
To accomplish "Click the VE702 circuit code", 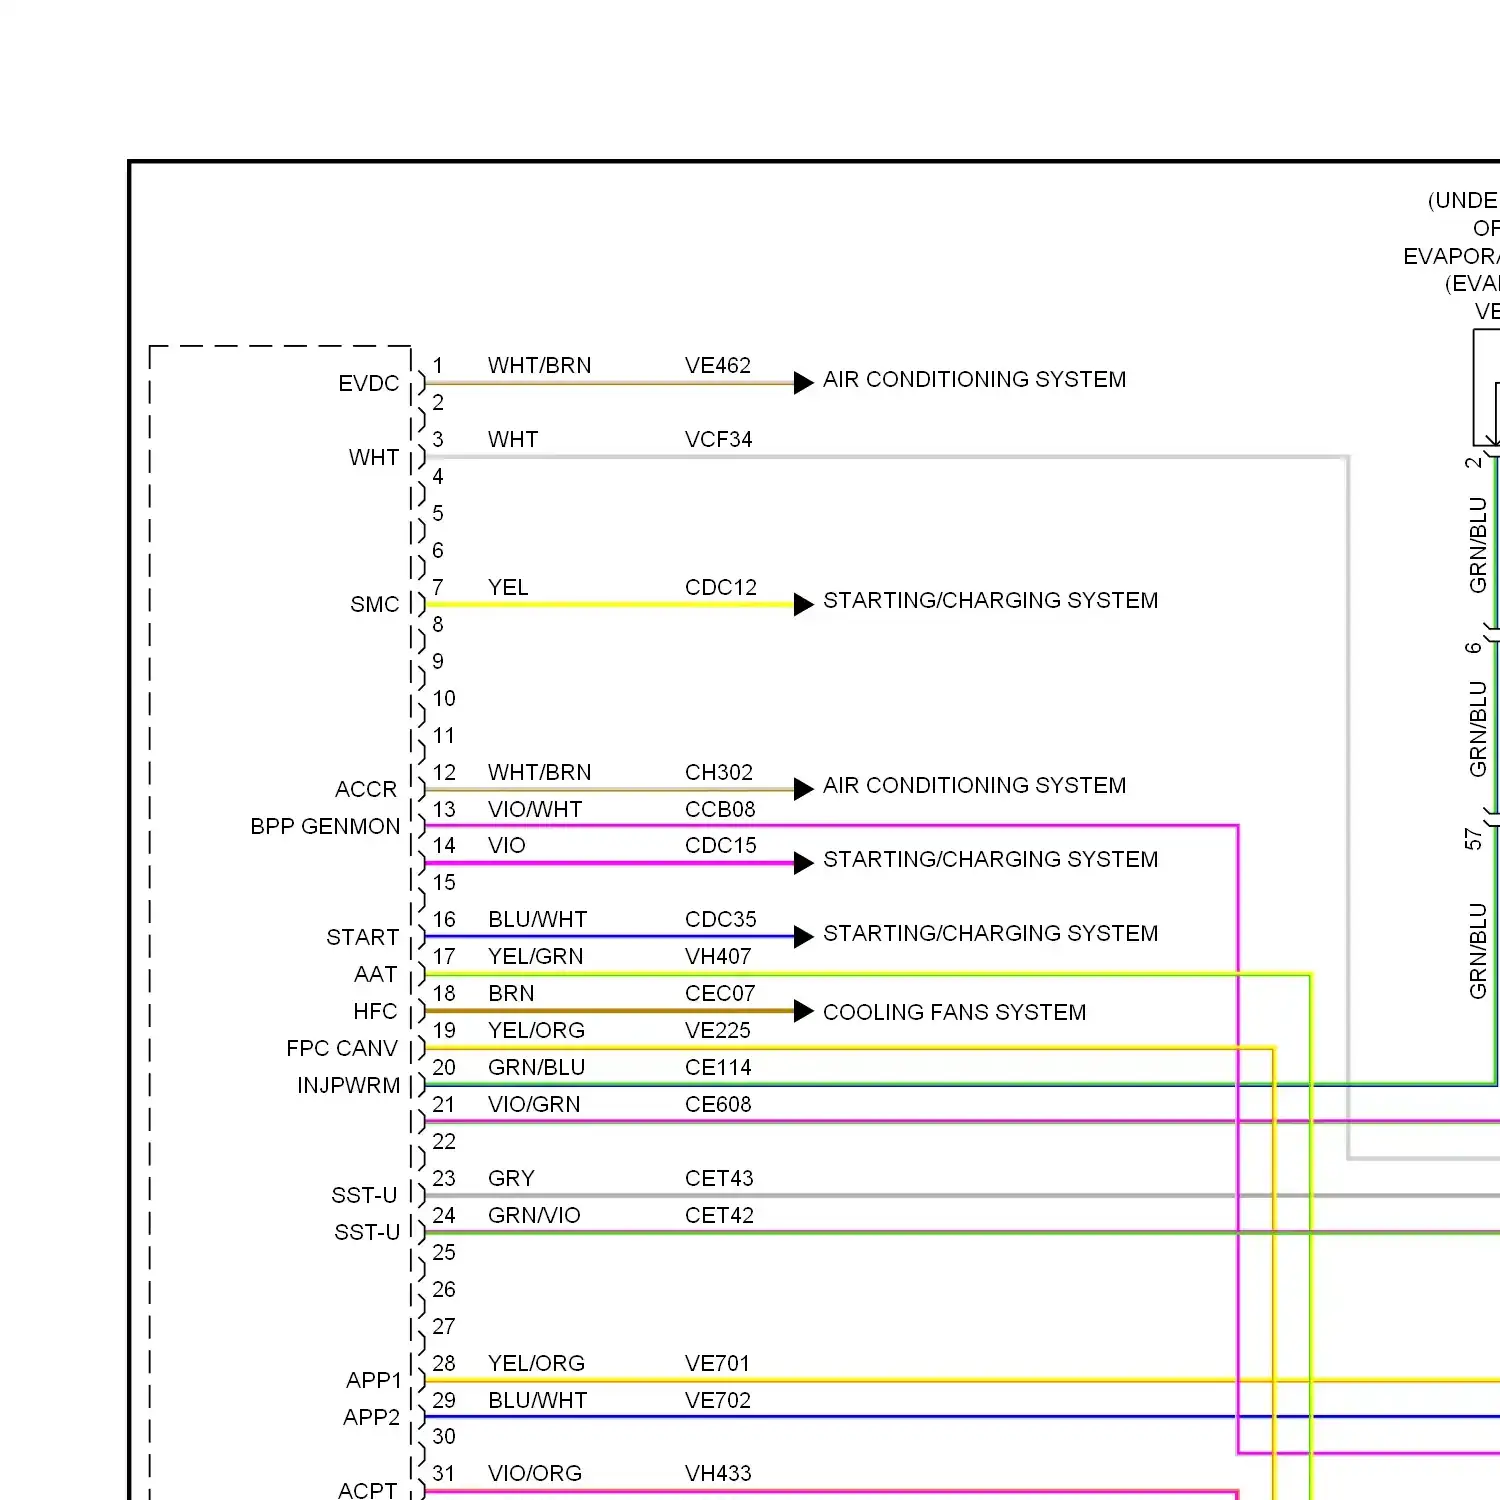I will (x=718, y=1401).
